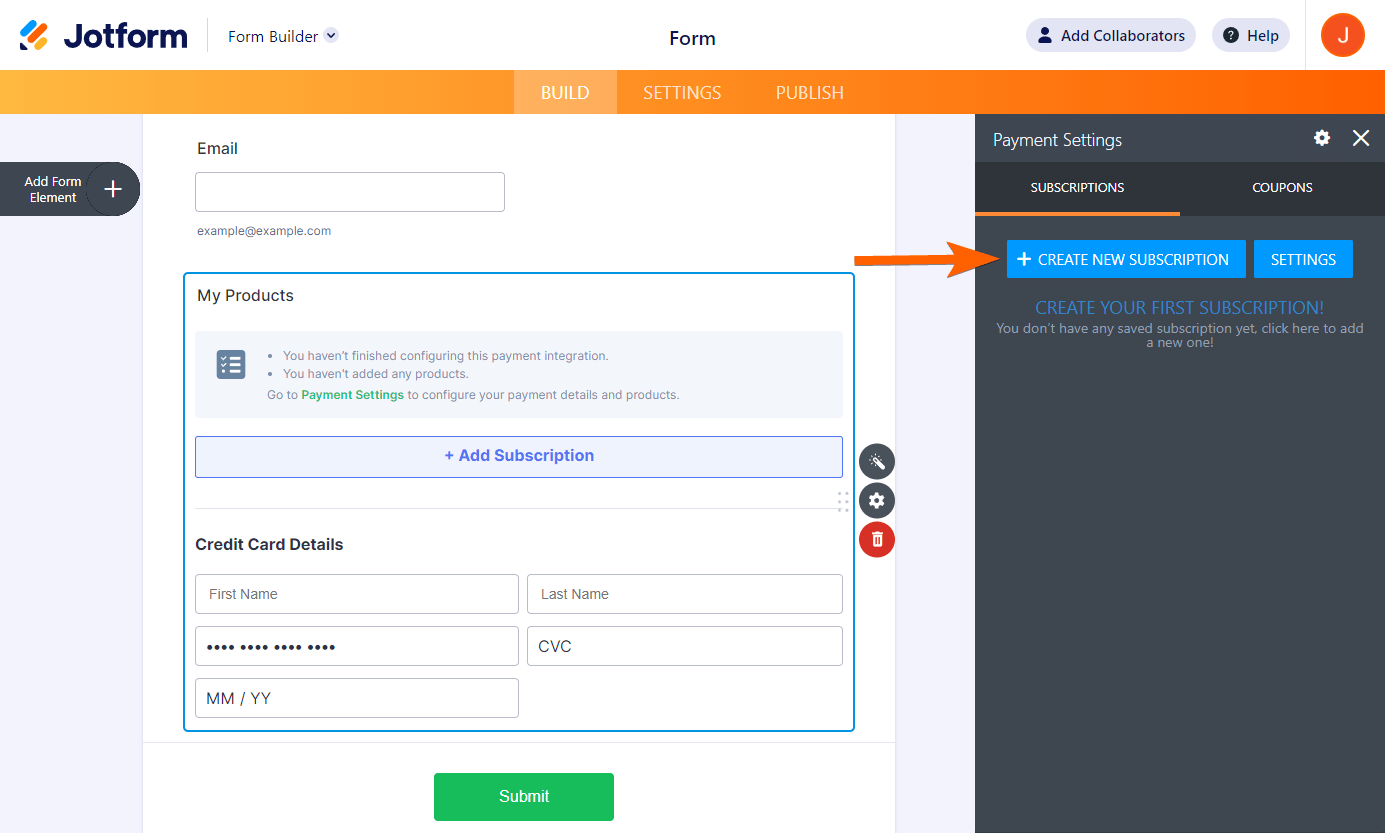The image size is (1385, 833).
Task: Open Payment Settings gear icon in panel header
Action: [x=1322, y=138]
